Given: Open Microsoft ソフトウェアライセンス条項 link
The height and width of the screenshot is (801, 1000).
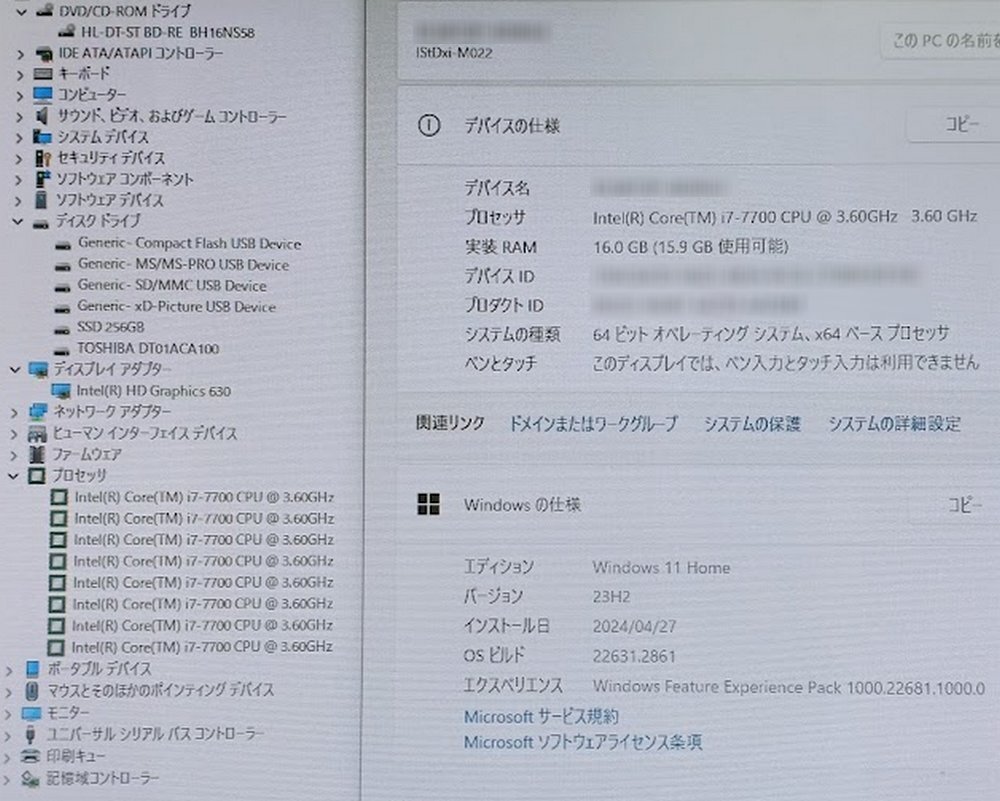Looking at the screenshot, I should (583, 742).
